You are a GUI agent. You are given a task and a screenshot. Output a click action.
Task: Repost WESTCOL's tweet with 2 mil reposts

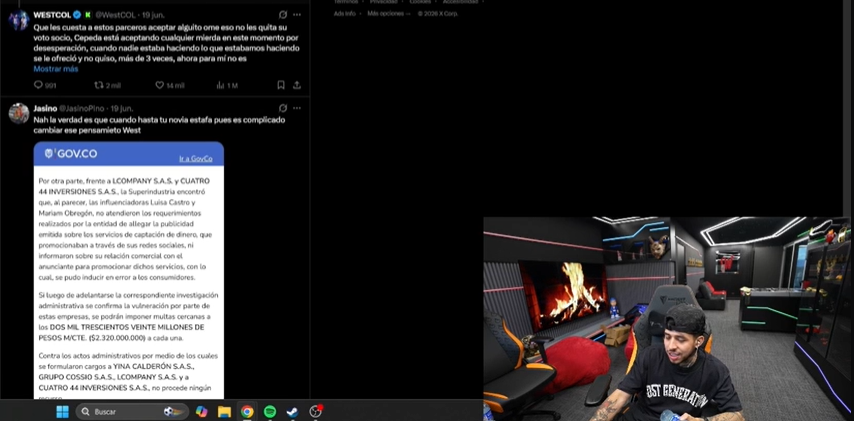pos(99,85)
